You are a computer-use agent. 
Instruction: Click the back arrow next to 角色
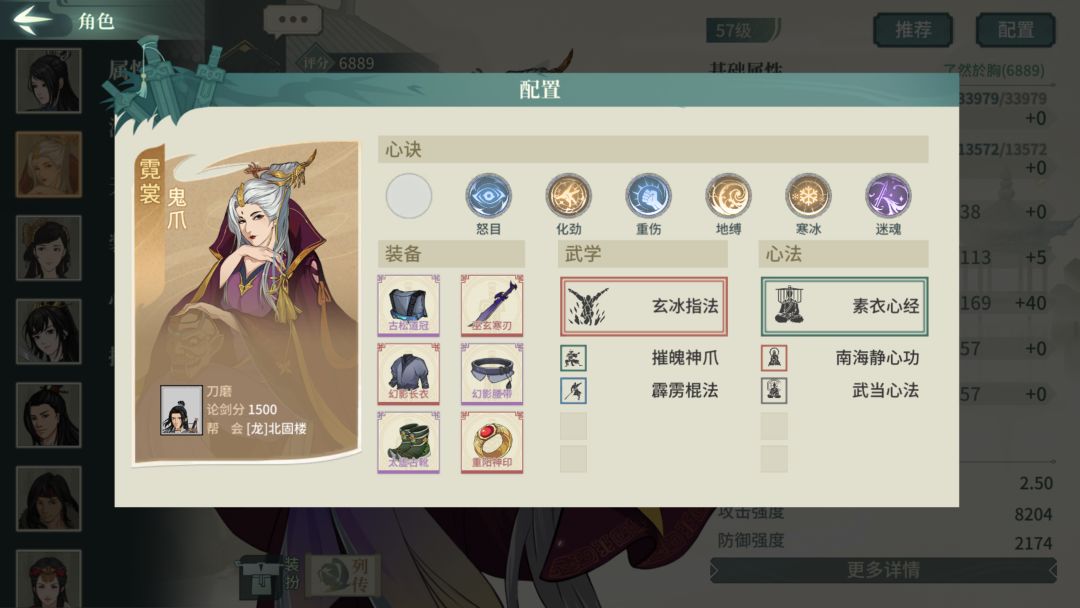pos(32,19)
